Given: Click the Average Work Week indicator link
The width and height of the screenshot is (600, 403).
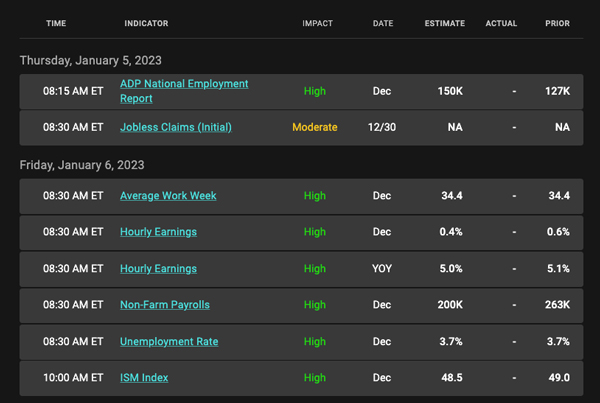Looking at the screenshot, I should click(168, 196).
